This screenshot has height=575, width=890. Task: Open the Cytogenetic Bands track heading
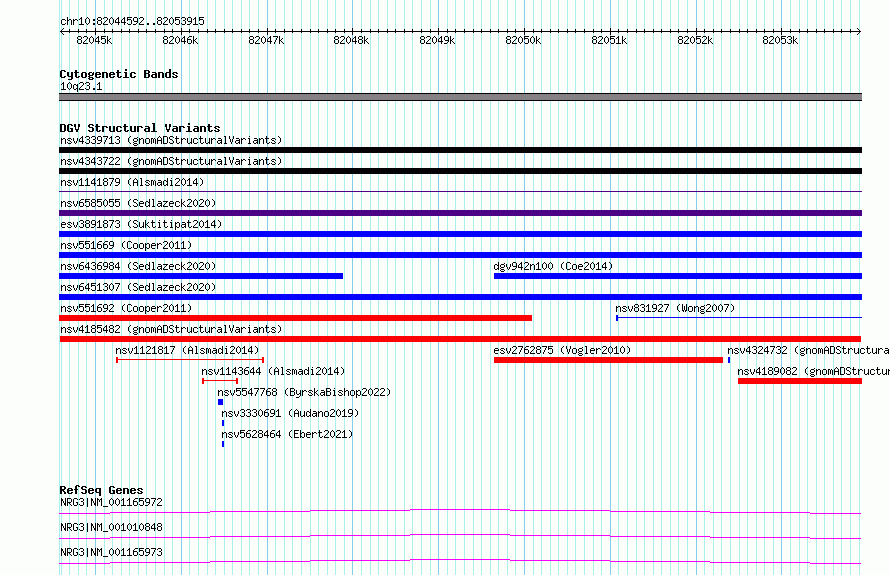tap(119, 74)
